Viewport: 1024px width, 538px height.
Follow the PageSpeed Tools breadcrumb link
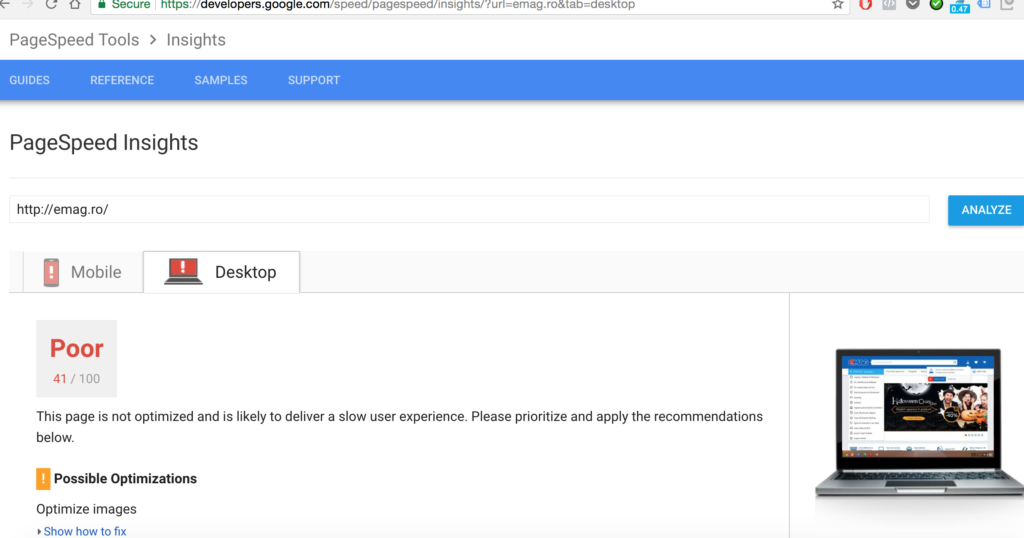pyautogui.click(x=74, y=40)
